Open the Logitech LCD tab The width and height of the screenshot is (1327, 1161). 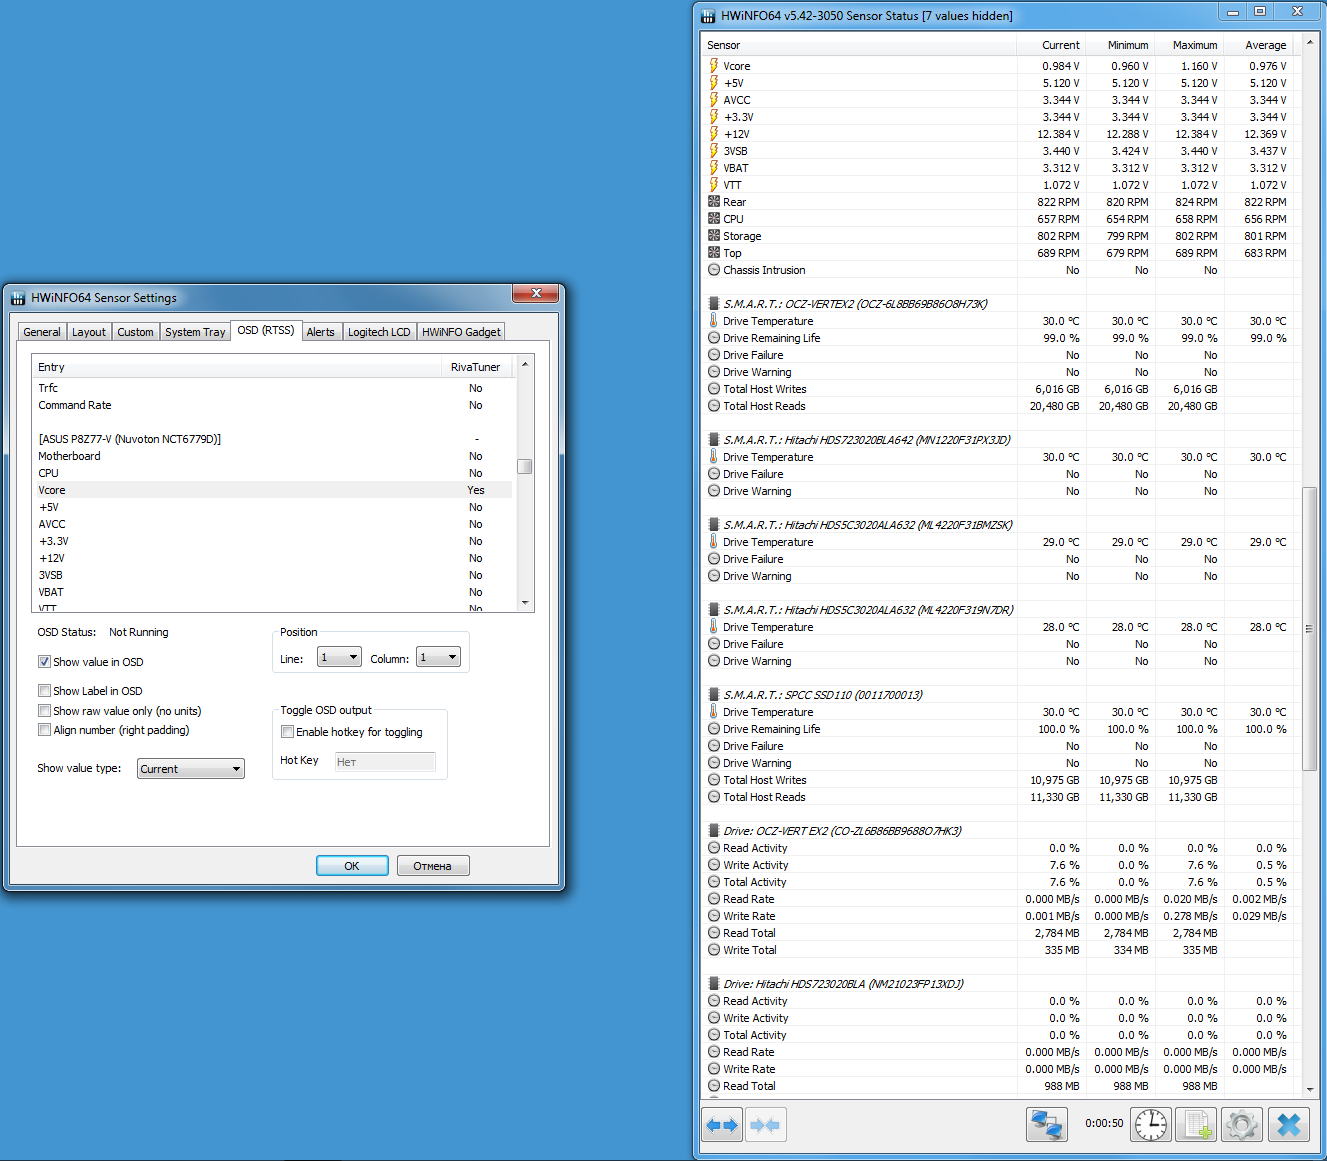point(379,332)
